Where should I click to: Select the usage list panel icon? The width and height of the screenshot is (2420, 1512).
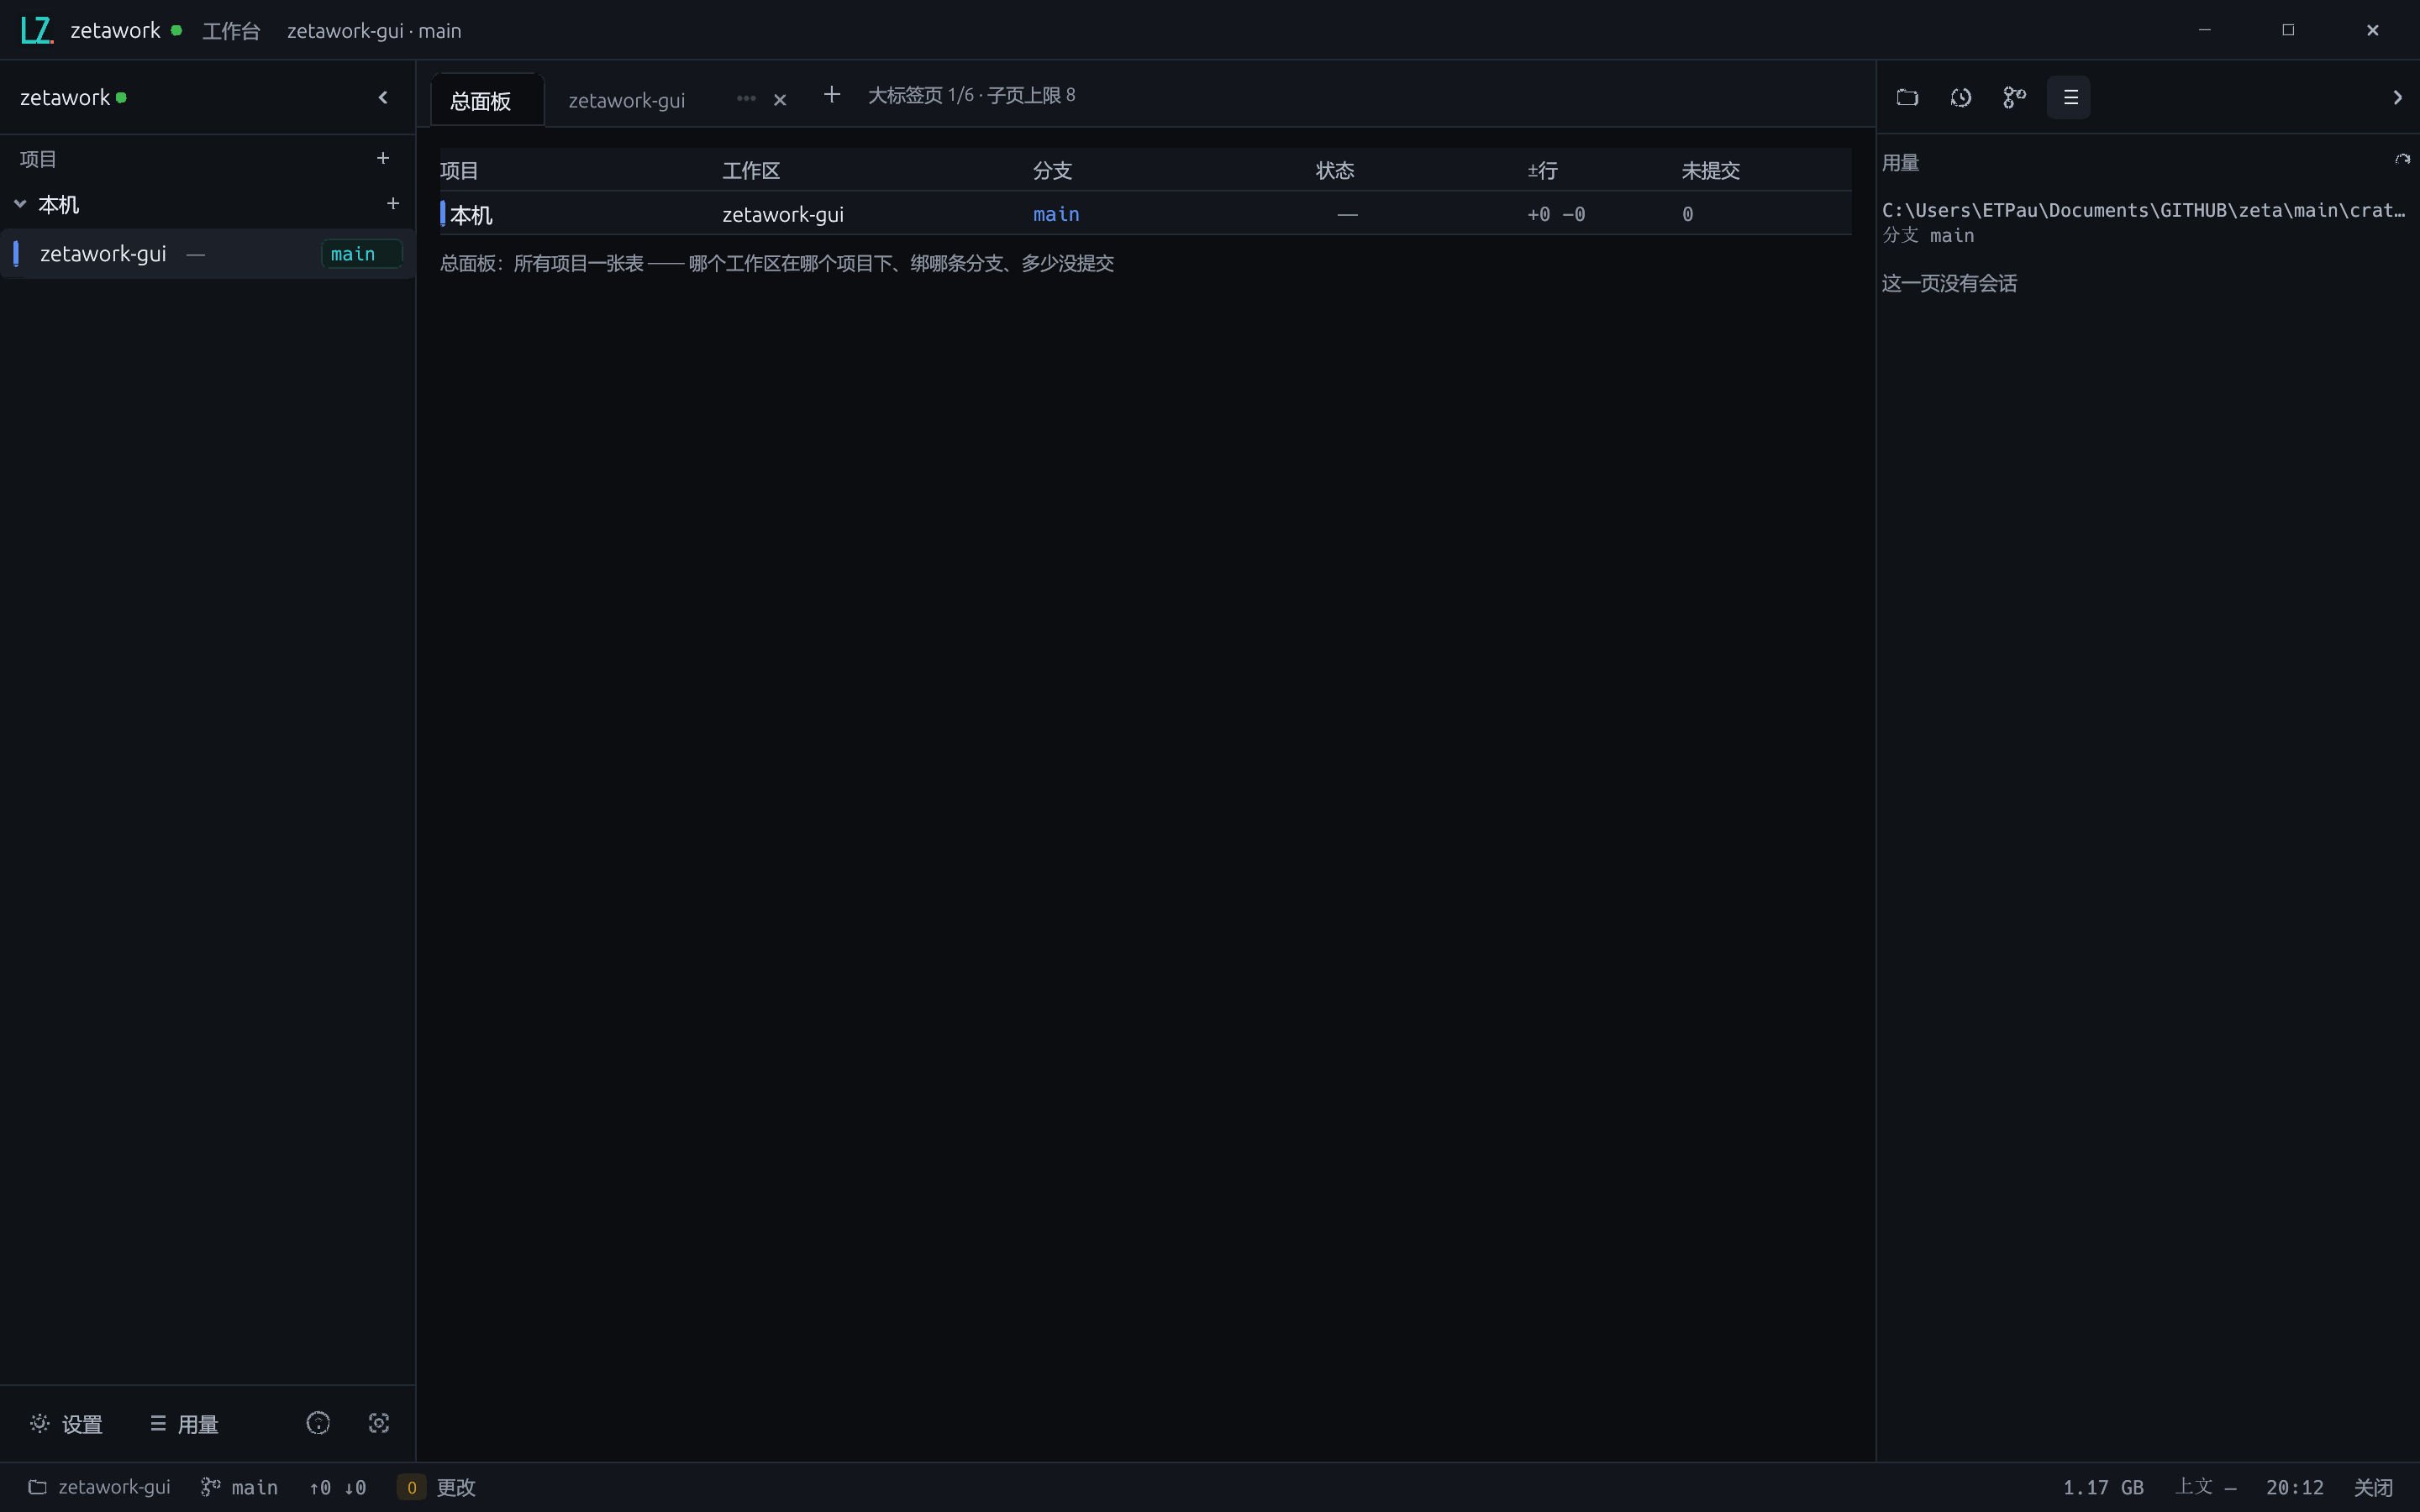(2069, 97)
